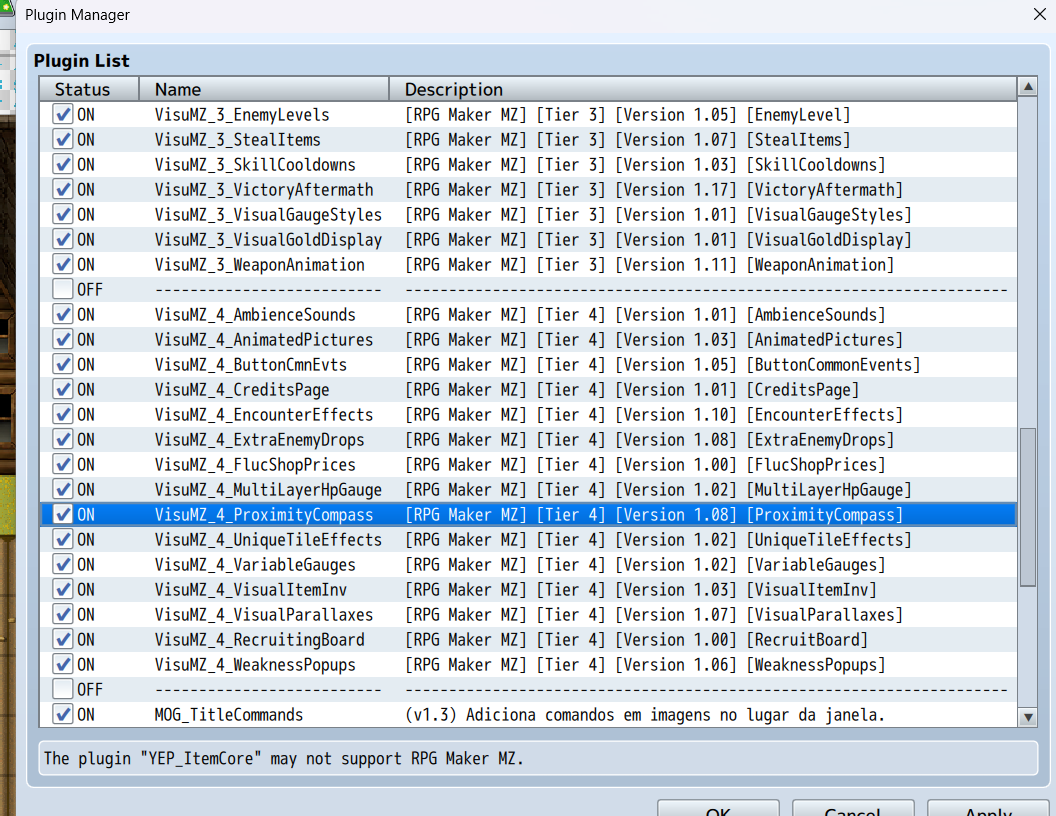
Task: Toggle the VisuMZ_4_VisualParallaxes checkbox
Action: (63, 615)
